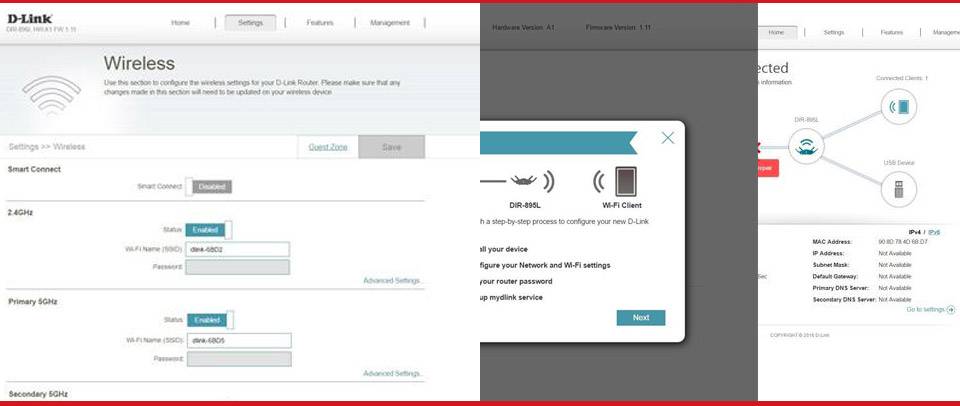The height and width of the screenshot is (406, 960).
Task: Open Settings tab in Wireless page navigation
Action: point(250,23)
